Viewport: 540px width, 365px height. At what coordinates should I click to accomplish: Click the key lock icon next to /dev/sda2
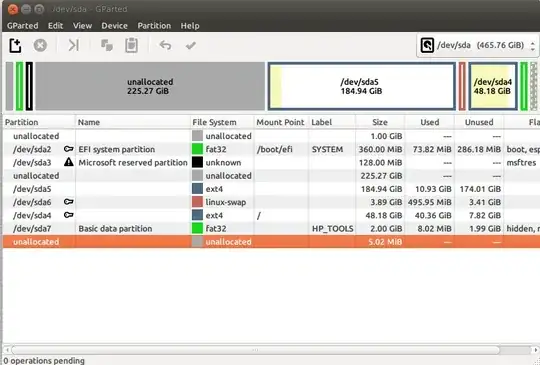tap(69, 149)
